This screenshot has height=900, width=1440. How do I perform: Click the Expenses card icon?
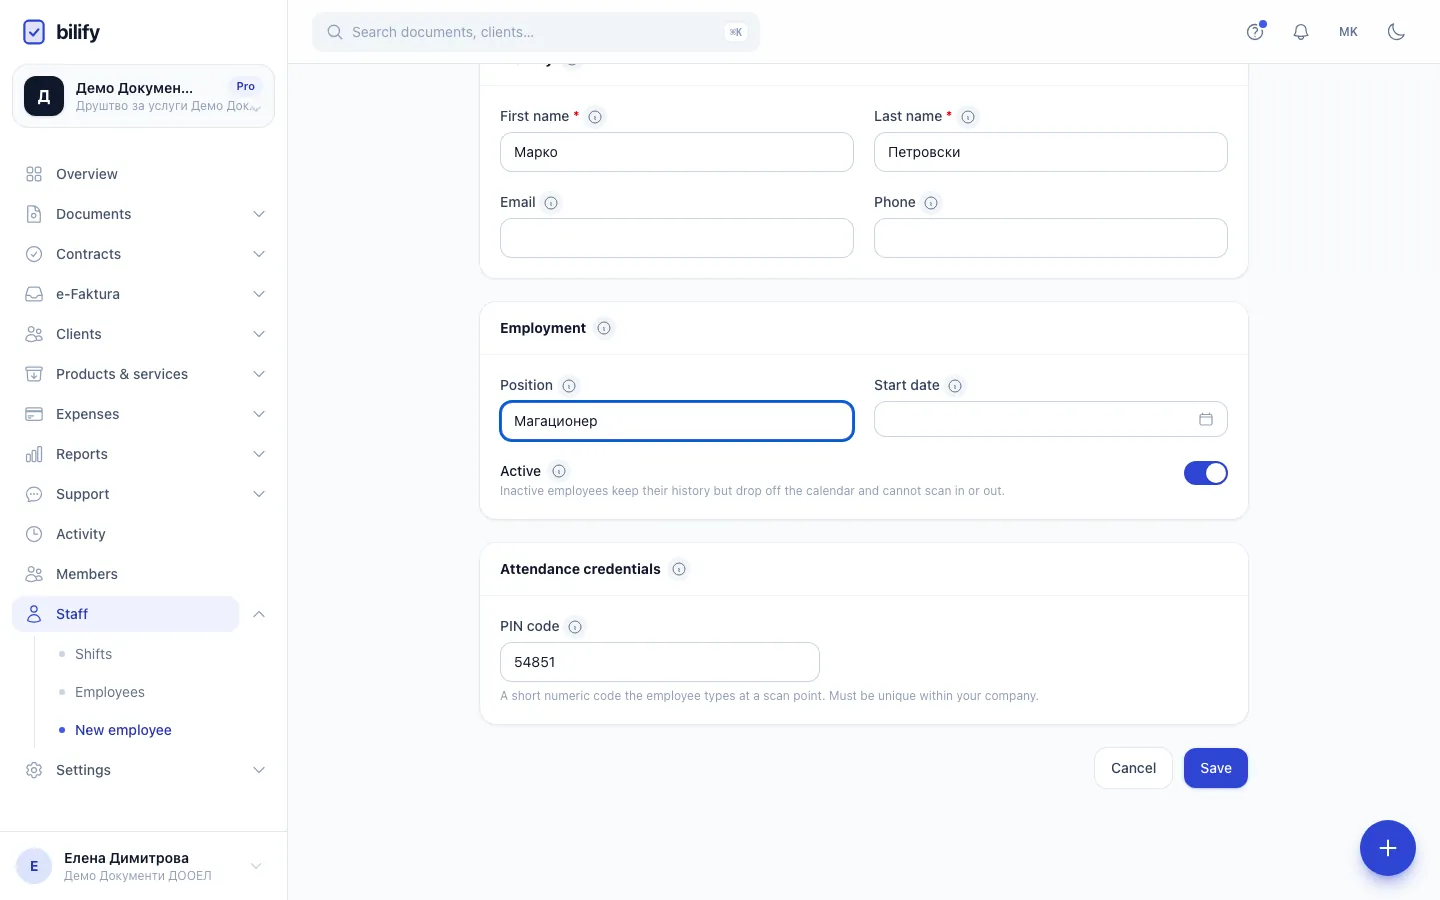[34, 414]
